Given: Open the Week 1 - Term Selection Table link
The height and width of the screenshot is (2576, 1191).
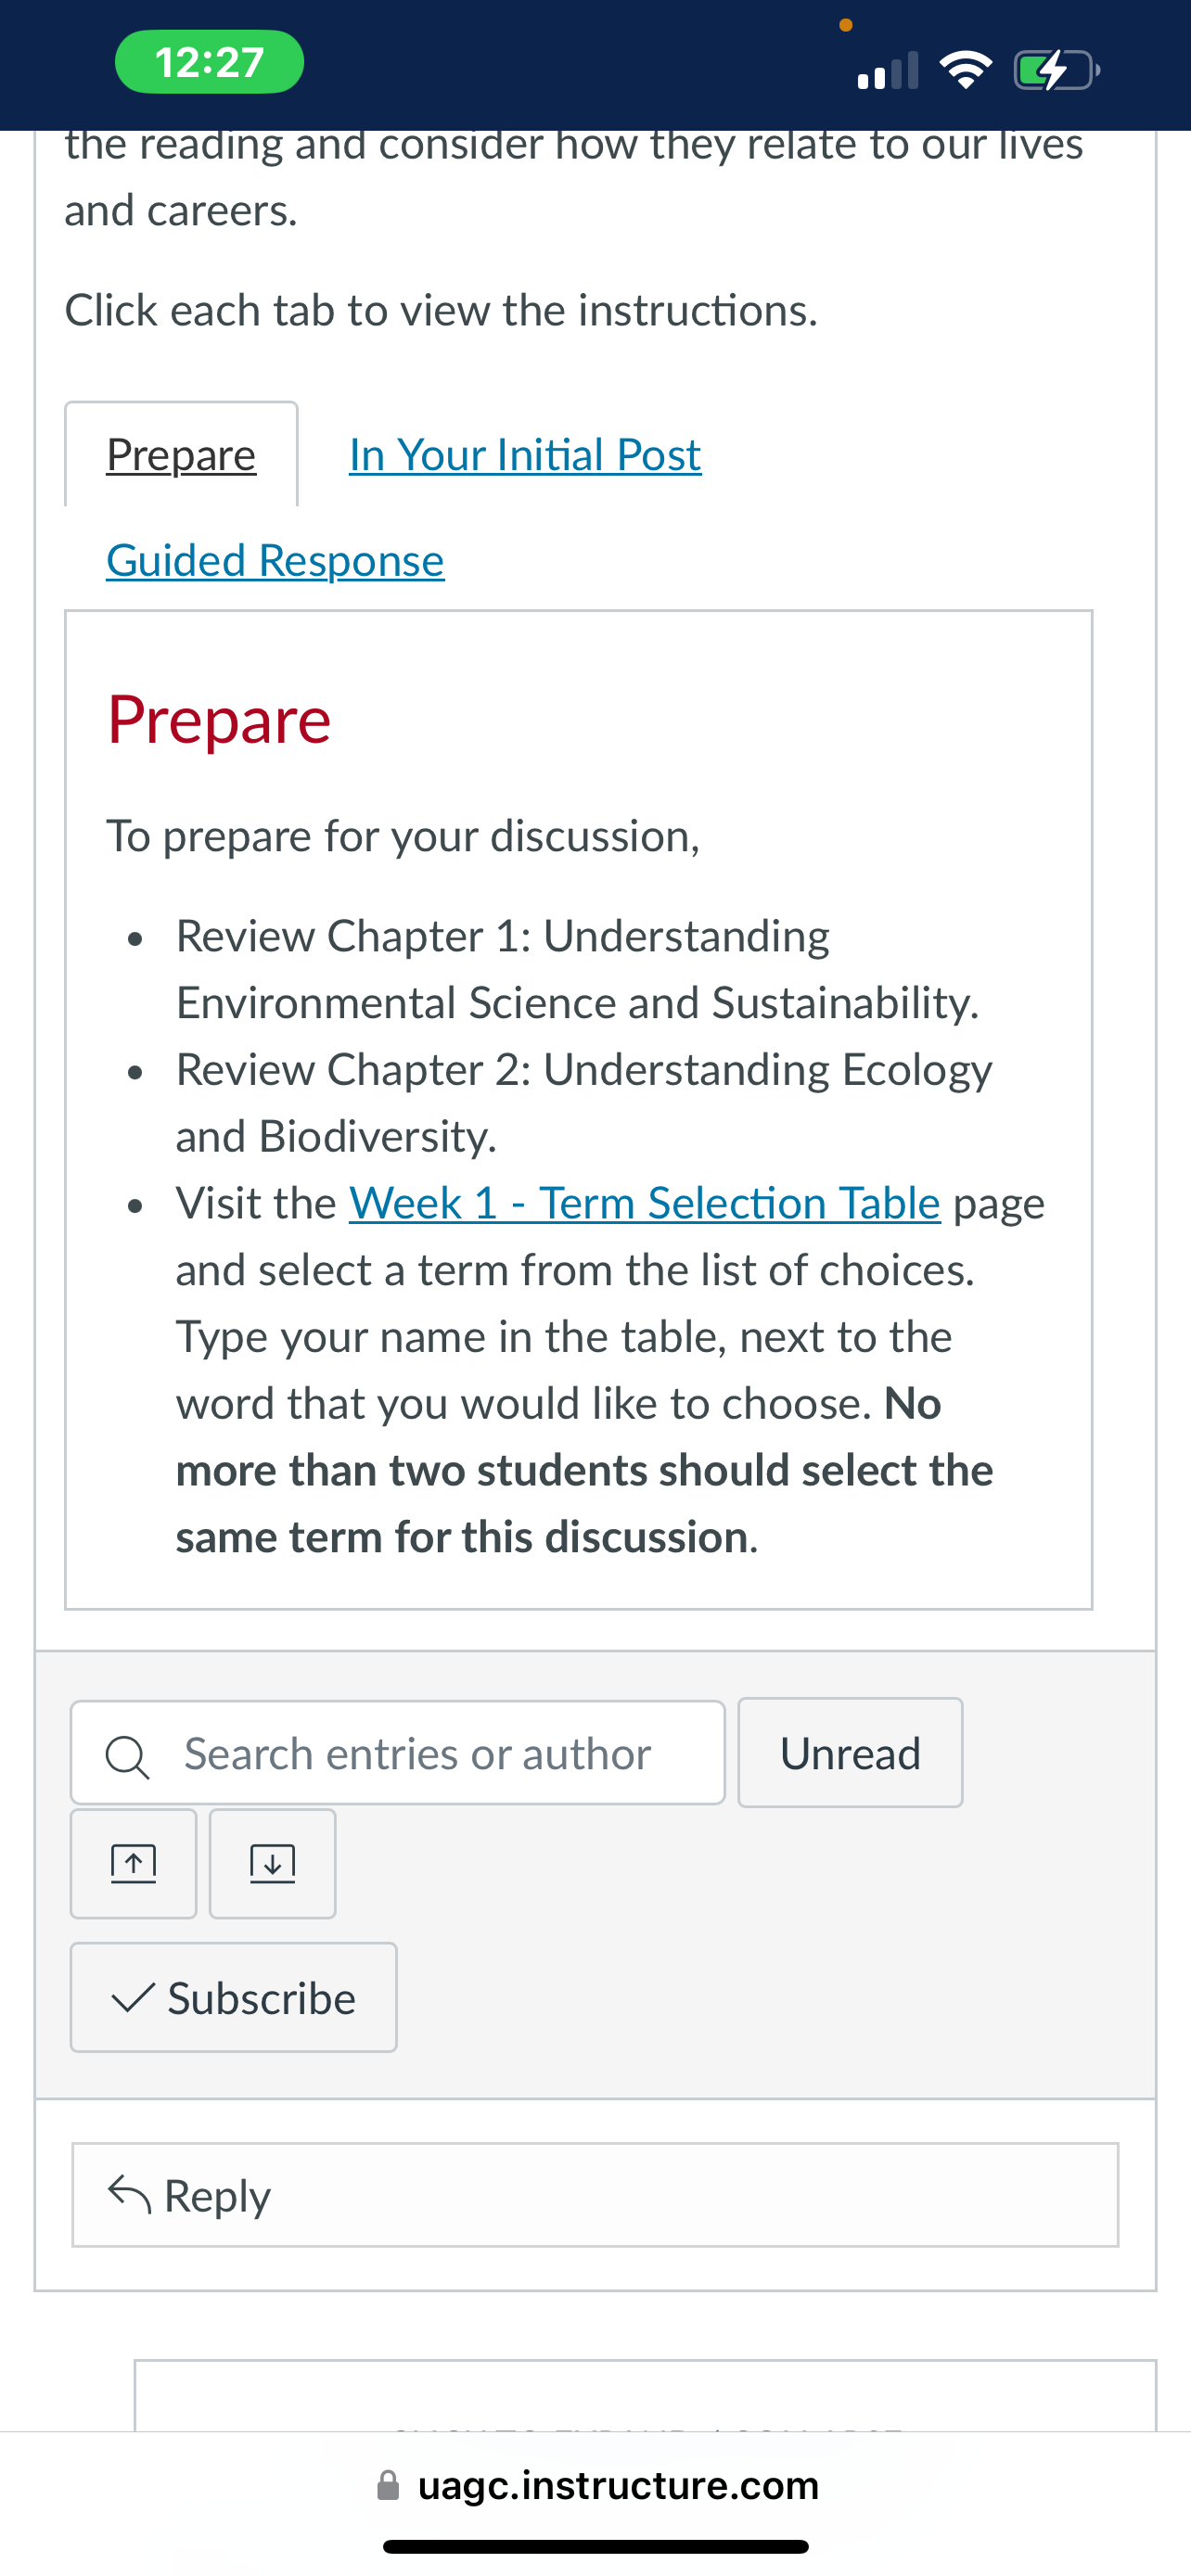Looking at the screenshot, I should coord(645,1203).
